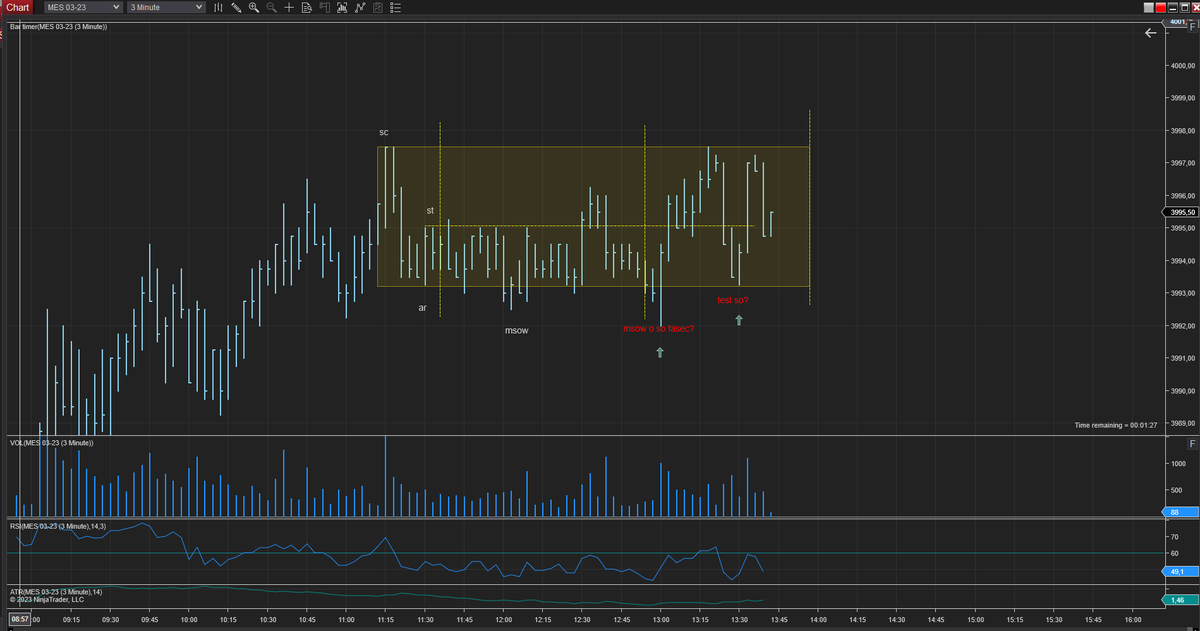Click the RSI value marker 49,1
The height and width of the screenshot is (631, 1200).
coord(1178,571)
